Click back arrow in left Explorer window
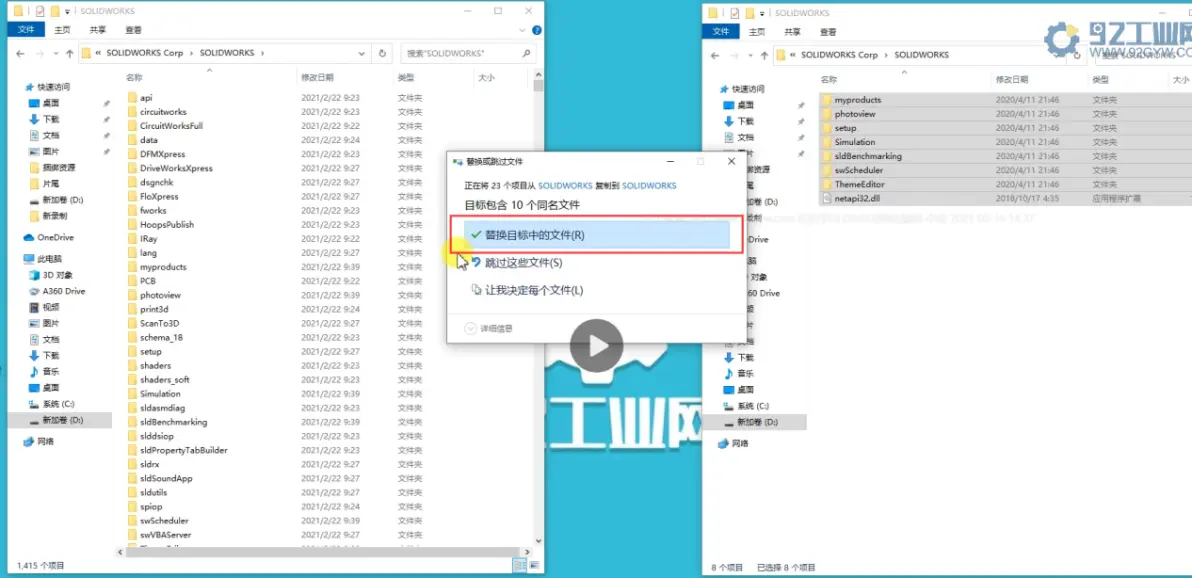 20,53
